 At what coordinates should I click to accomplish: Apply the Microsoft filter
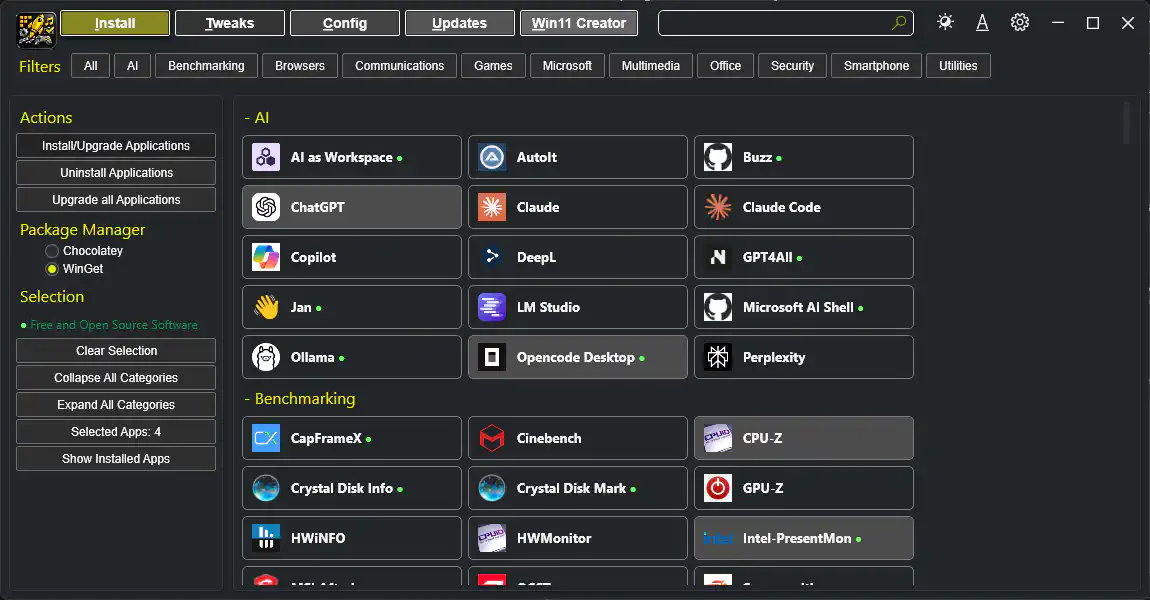tap(567, 65)
